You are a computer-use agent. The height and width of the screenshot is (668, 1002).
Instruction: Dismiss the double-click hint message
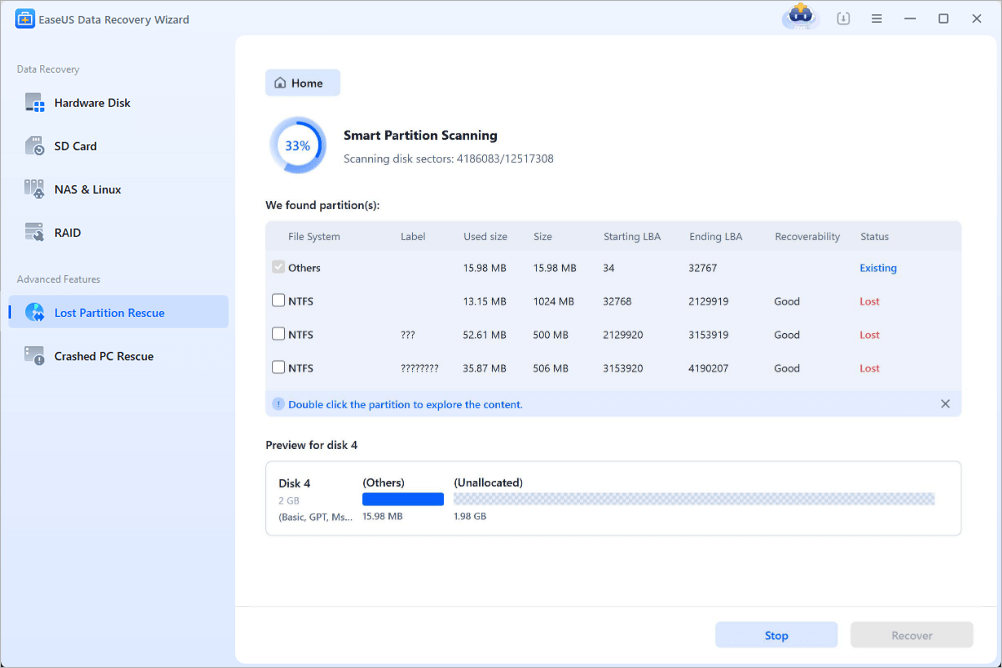click(945, 404)
